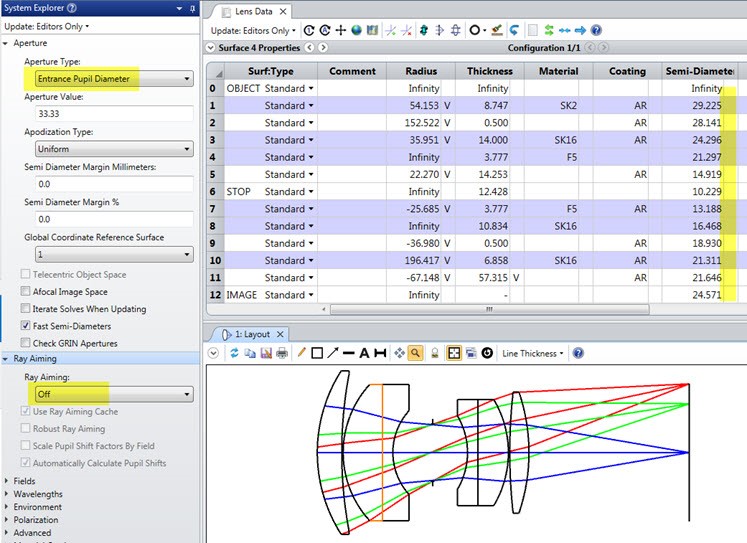Open Global Coordinate Reference Surface dropdown

[114, 254]
